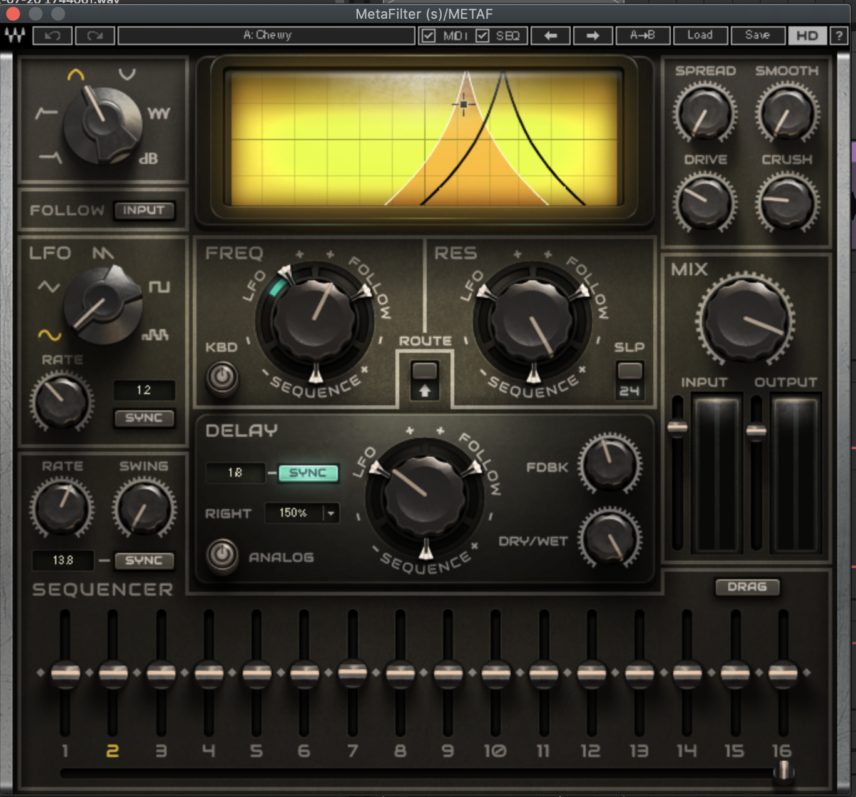Click the RES sequence modulation marker
The image size is (856, 797).
[533, 374]
